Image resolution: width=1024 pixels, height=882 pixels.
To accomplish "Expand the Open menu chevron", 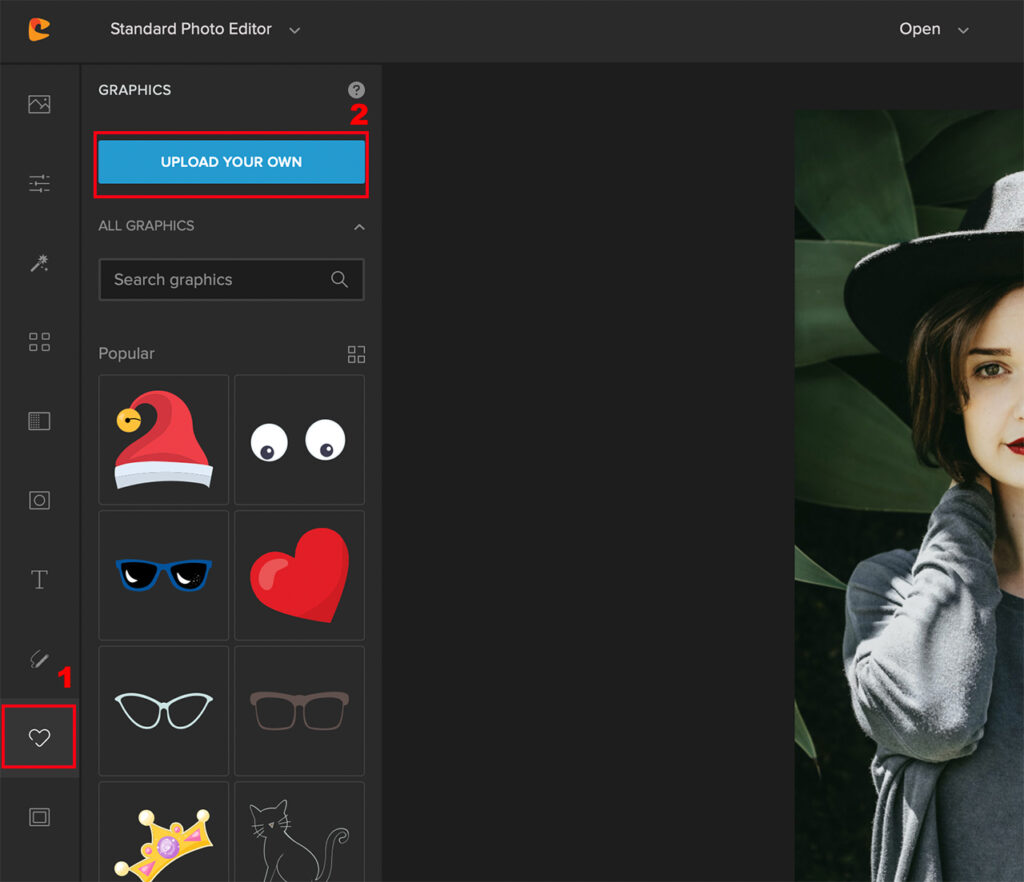I will 963,30.
